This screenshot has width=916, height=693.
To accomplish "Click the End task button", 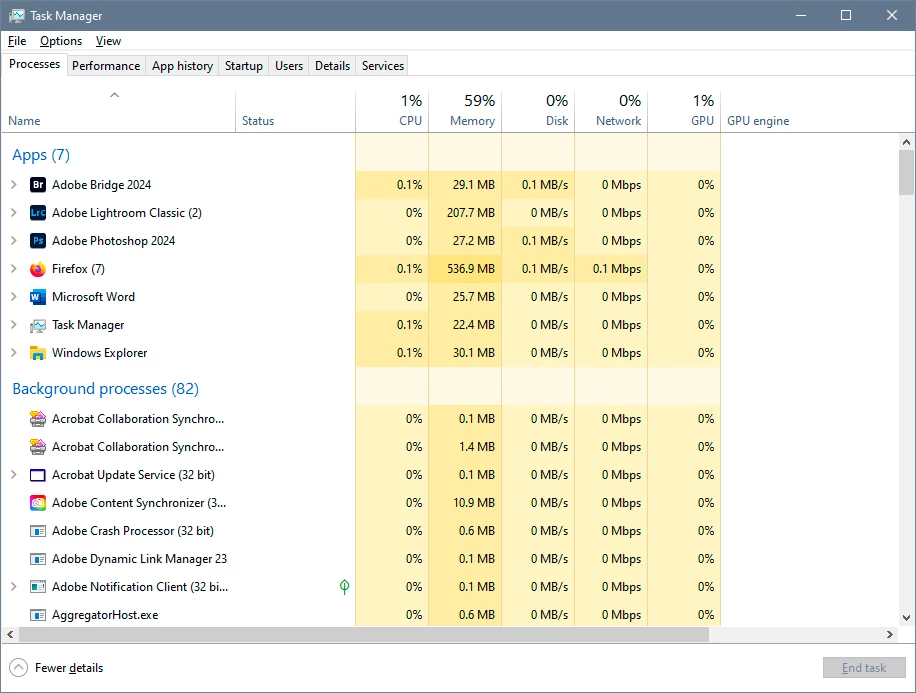I will coord(864,667).
